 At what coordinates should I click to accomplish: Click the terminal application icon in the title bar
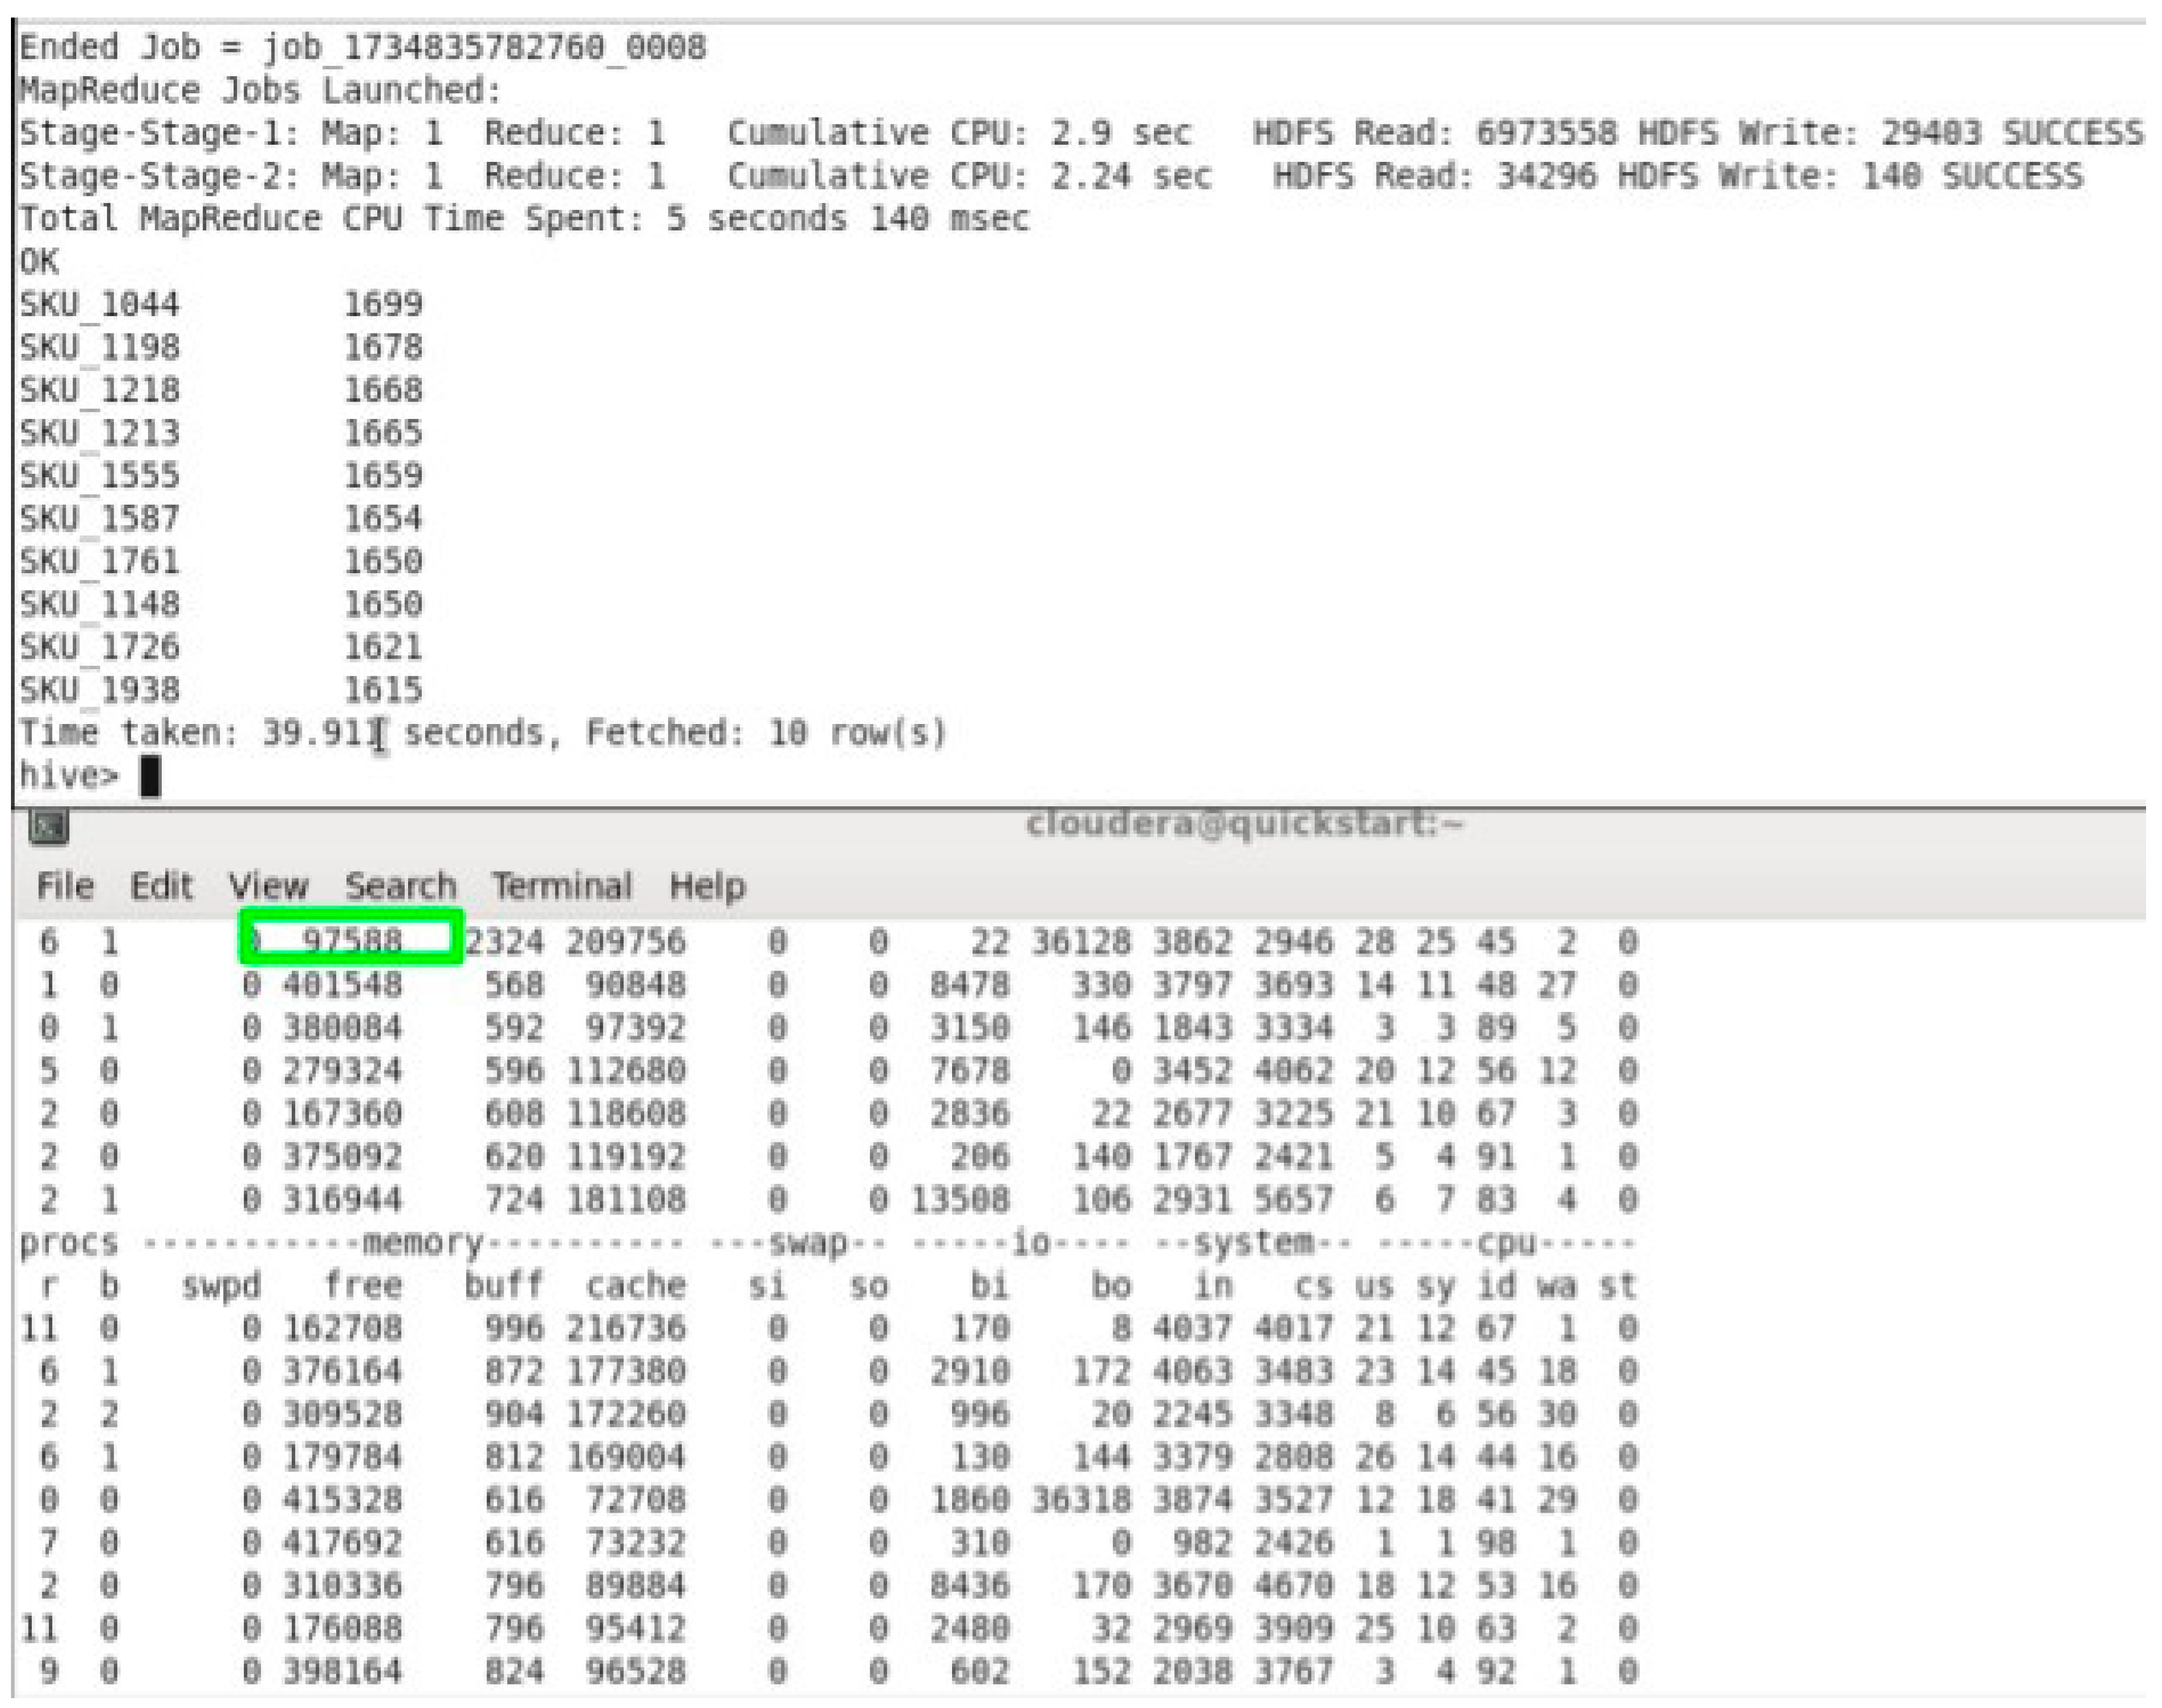(x=49, y=827)
